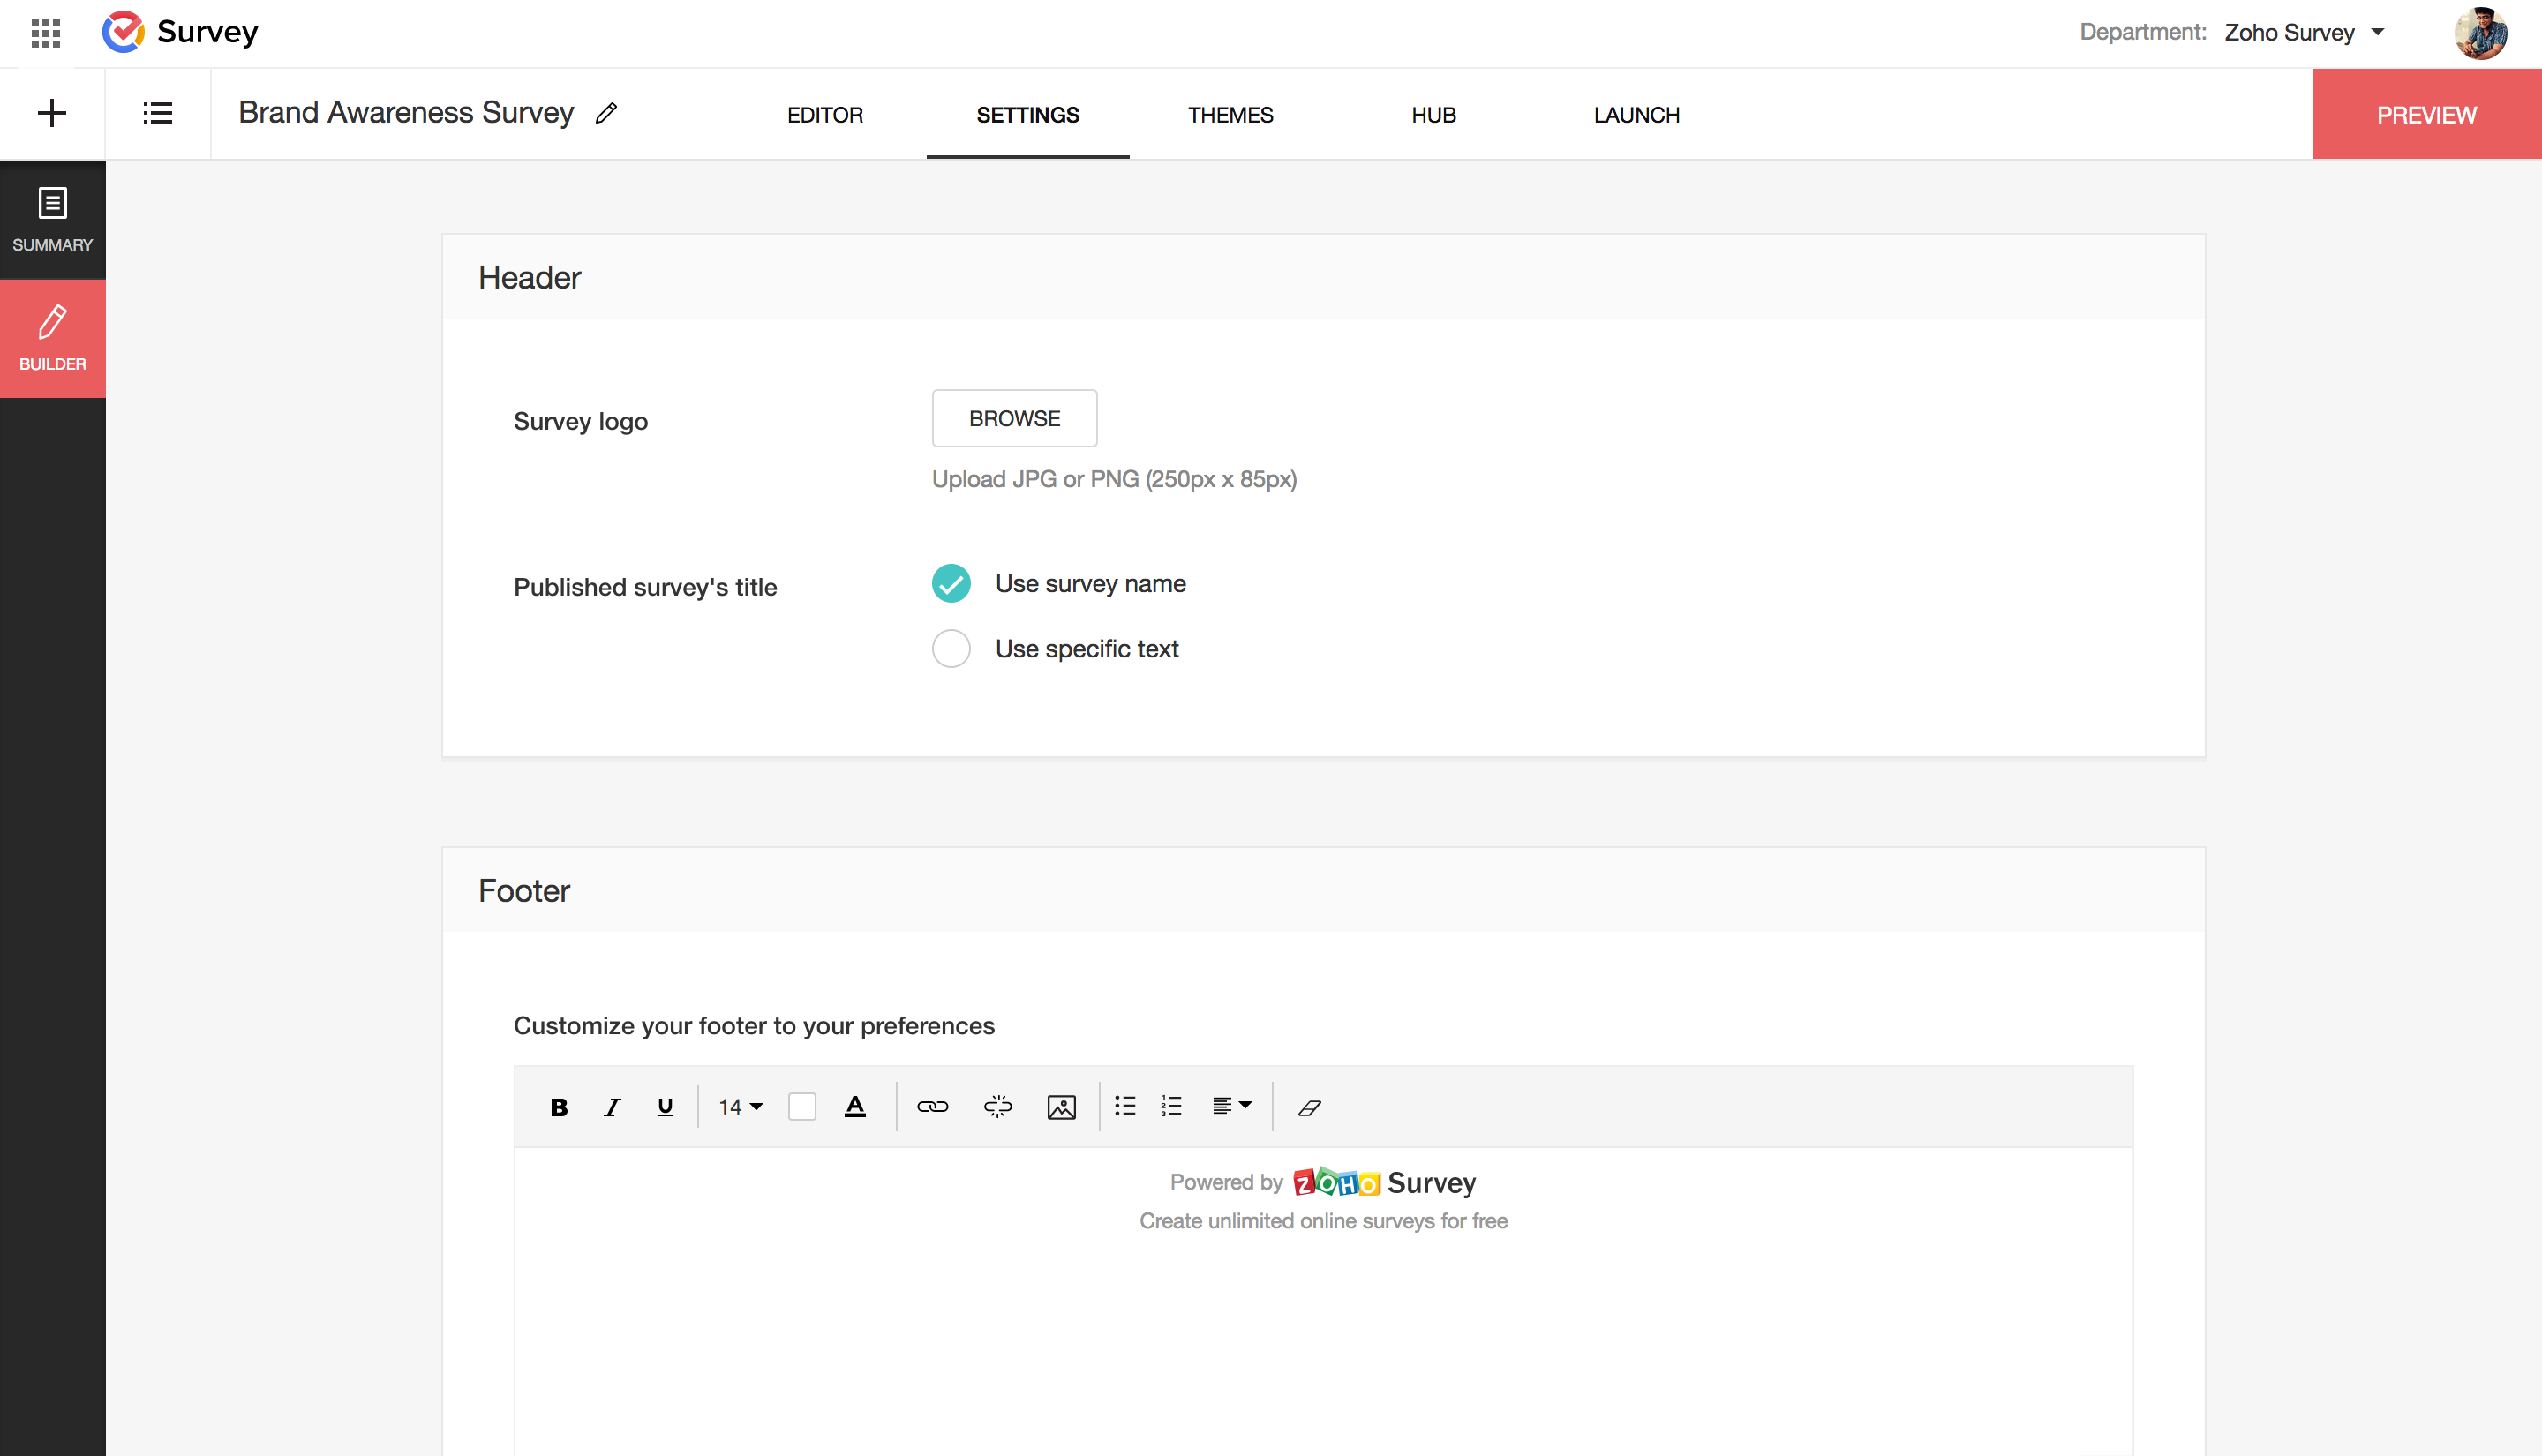Open the background color swatch
2542x1456 pixels.
802,1107
